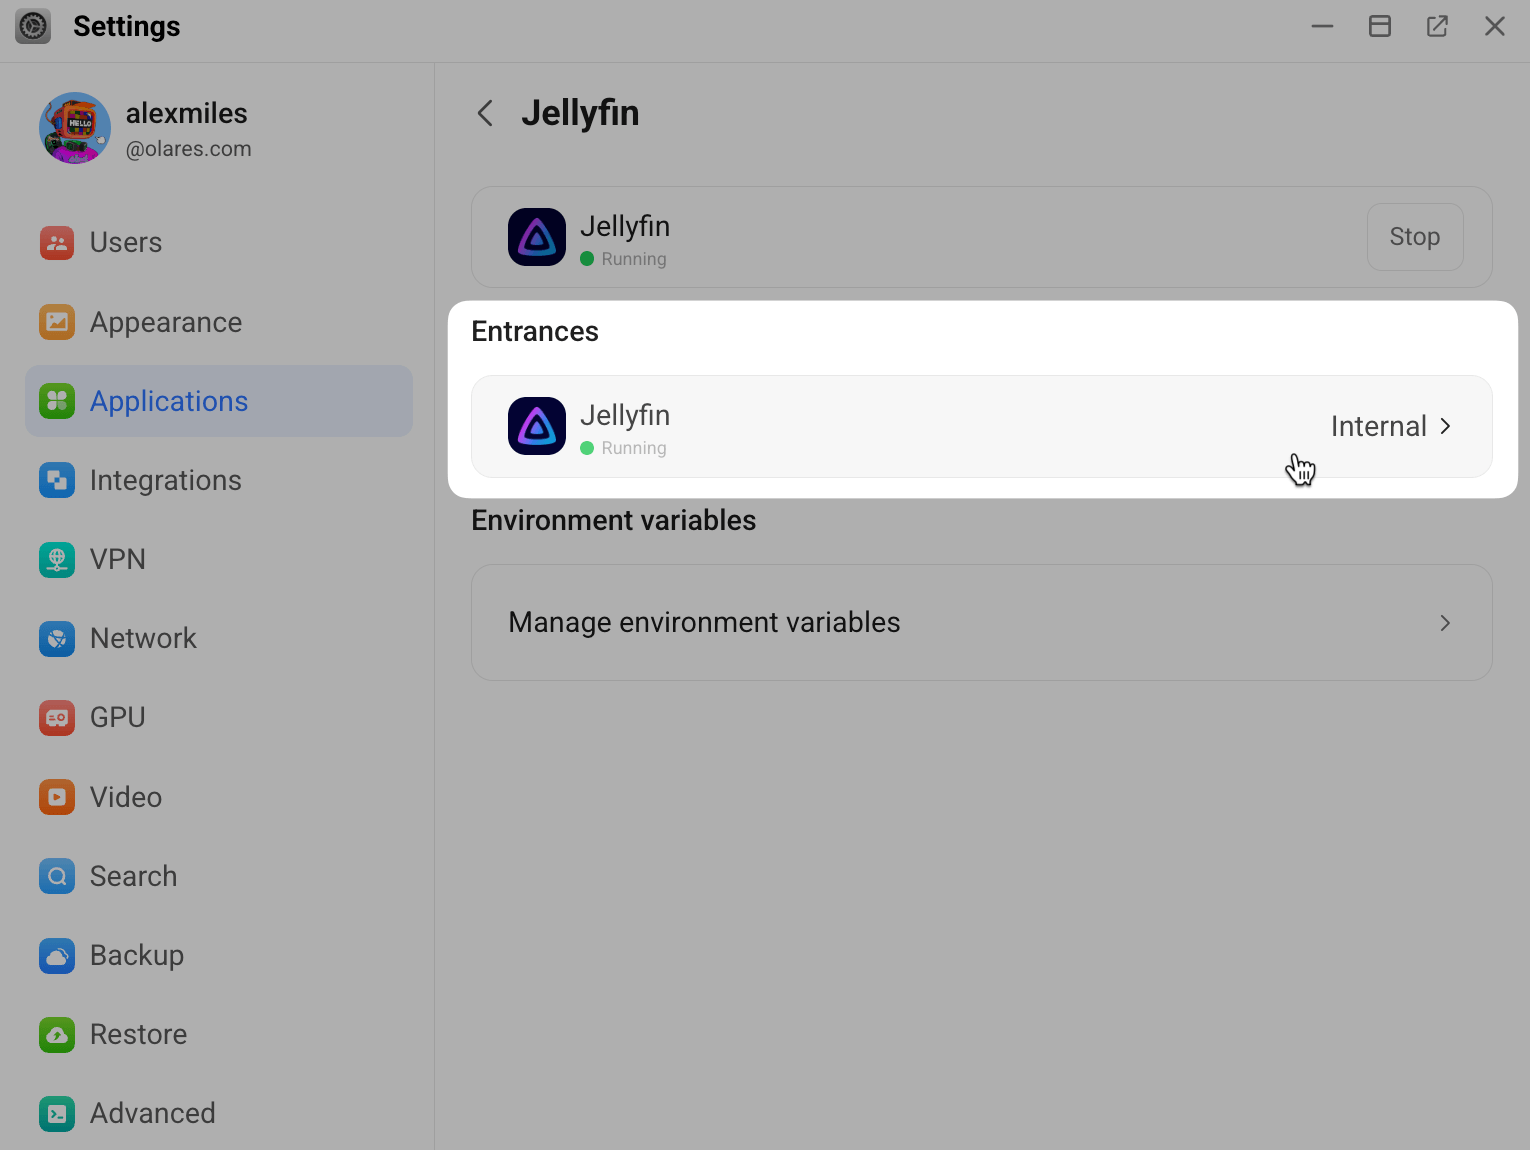Screen dimensions: 1530x1150
Task: Go to the GPU settings section
Action: coord(219,717)
